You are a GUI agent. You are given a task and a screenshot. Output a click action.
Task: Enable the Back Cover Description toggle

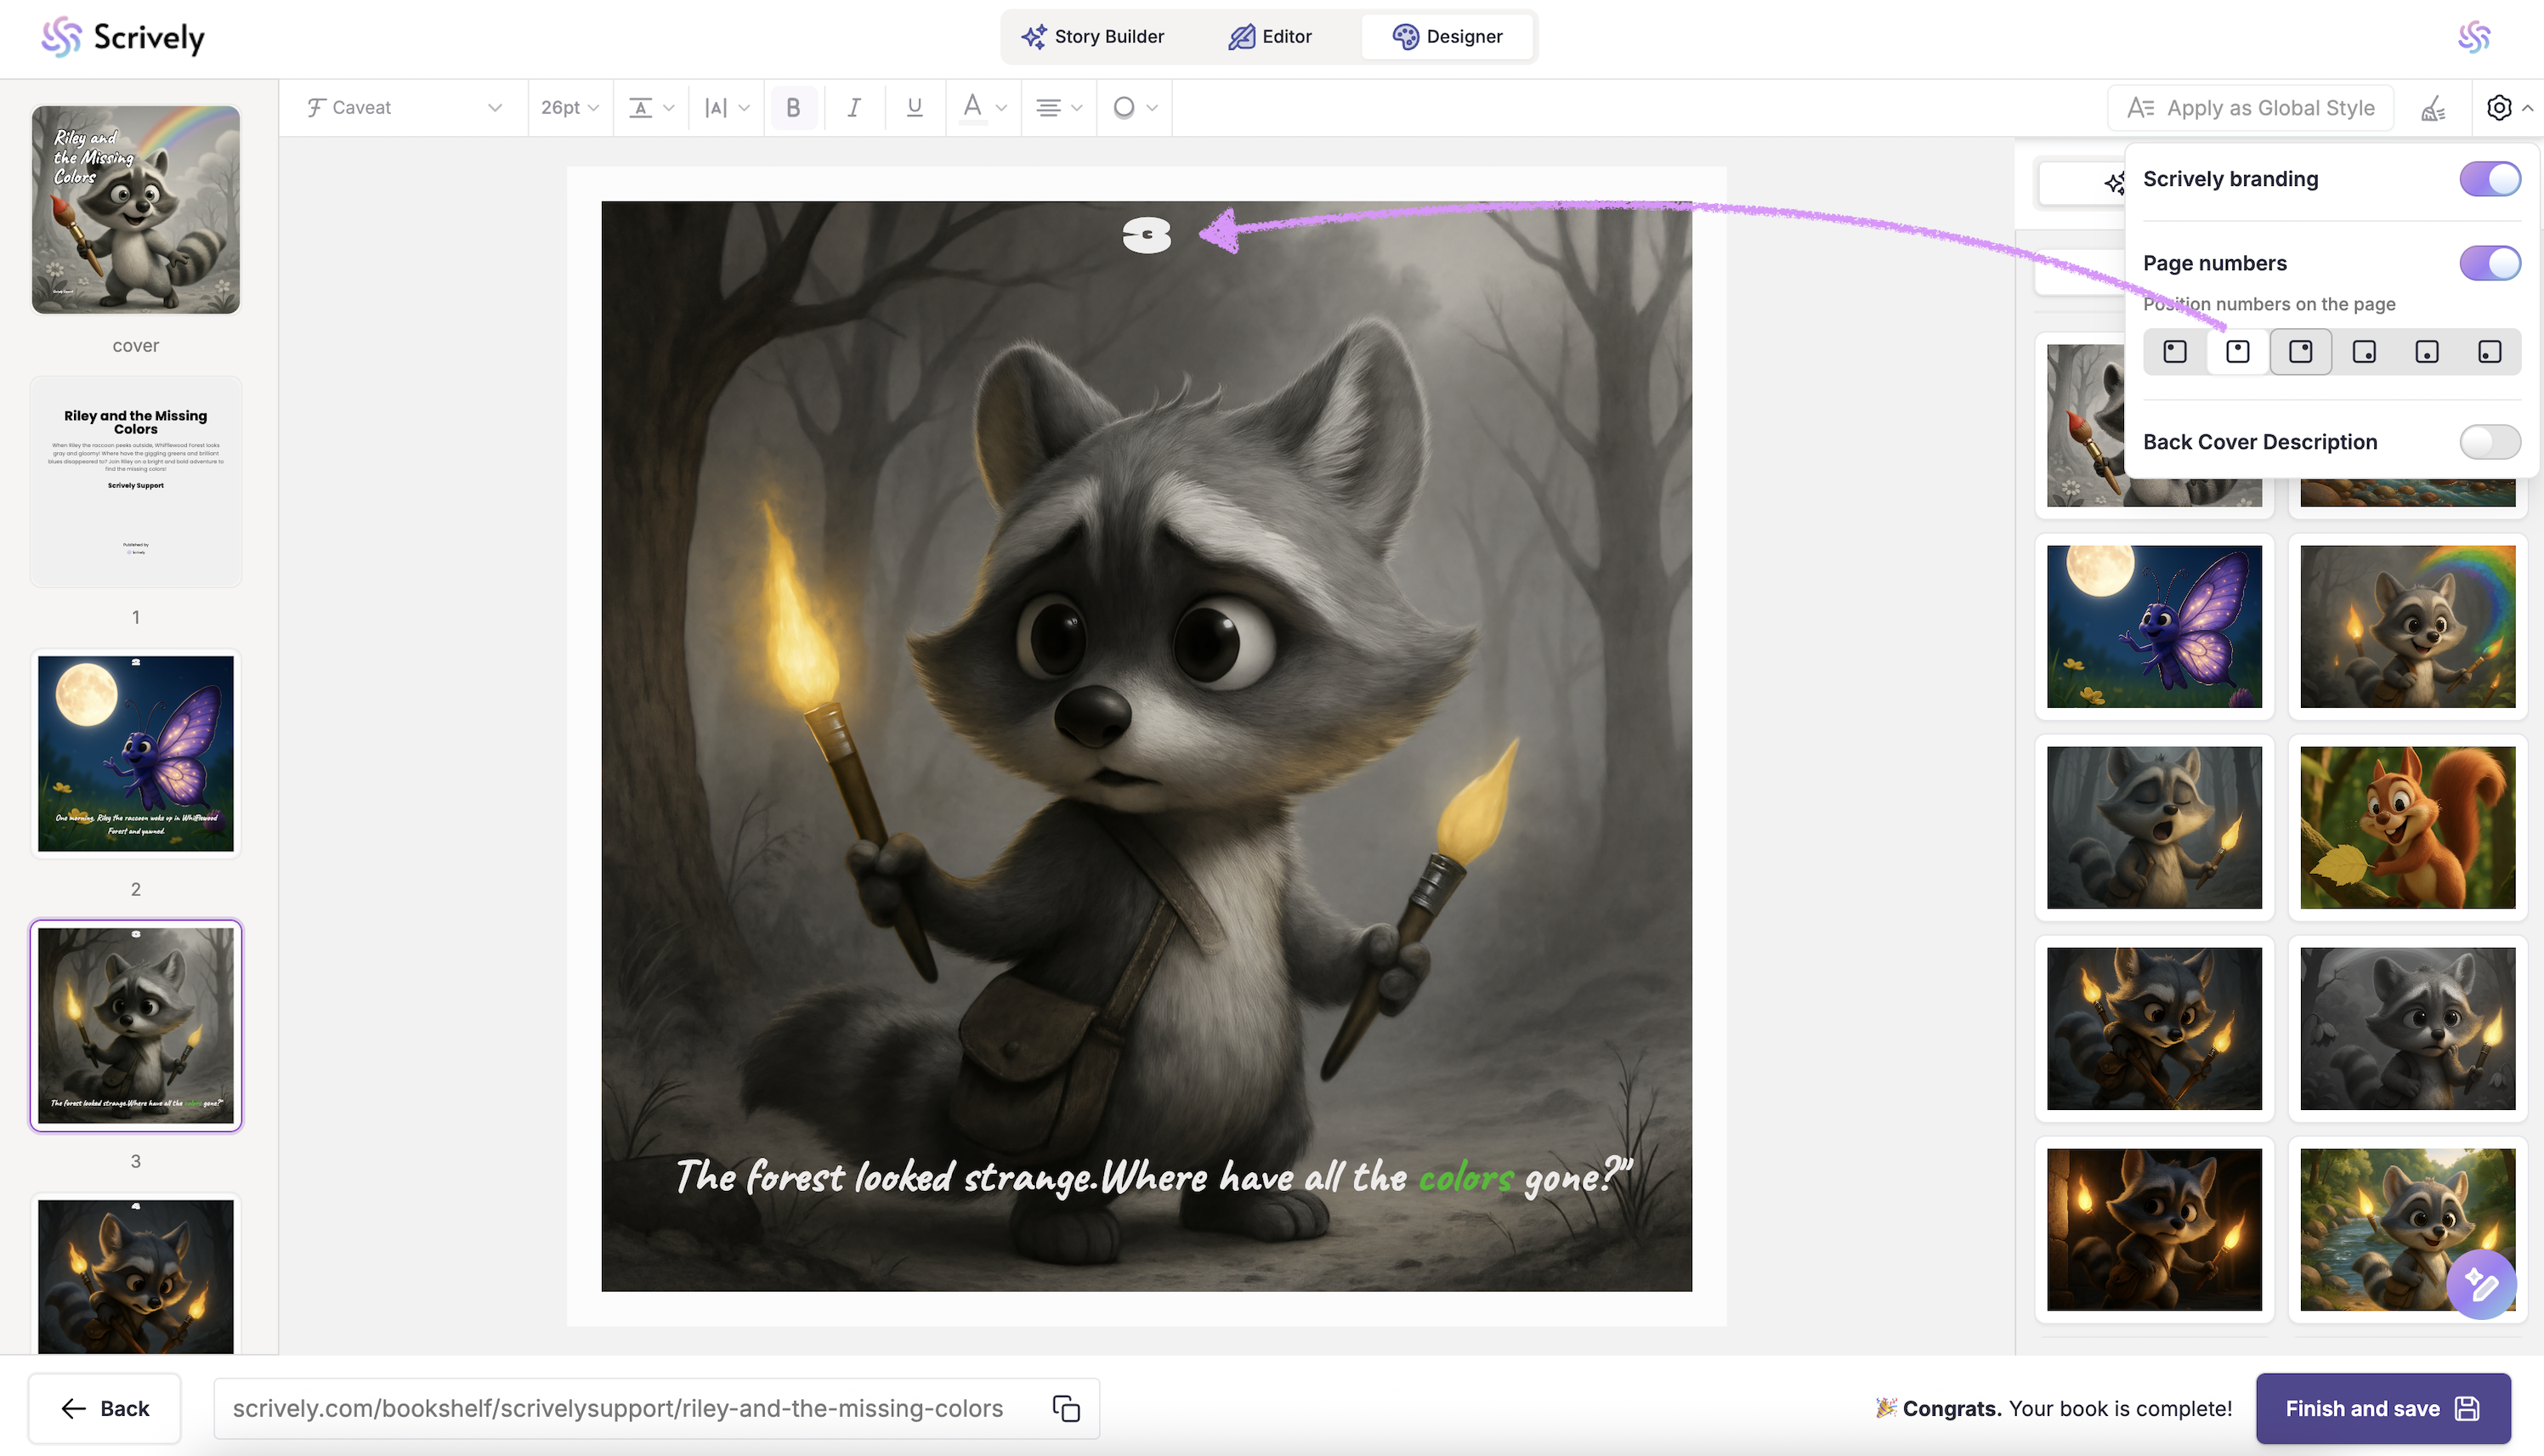[2489, 442]
